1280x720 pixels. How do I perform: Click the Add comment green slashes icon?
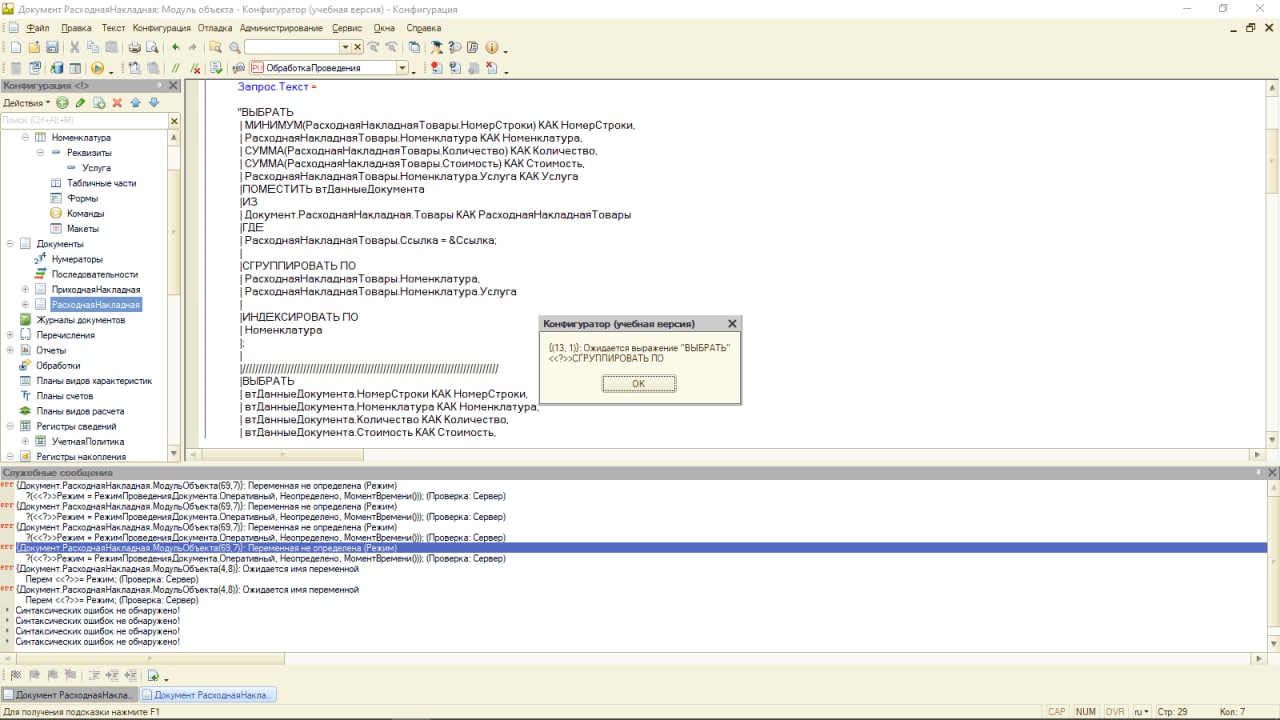(x=176, y=68)
